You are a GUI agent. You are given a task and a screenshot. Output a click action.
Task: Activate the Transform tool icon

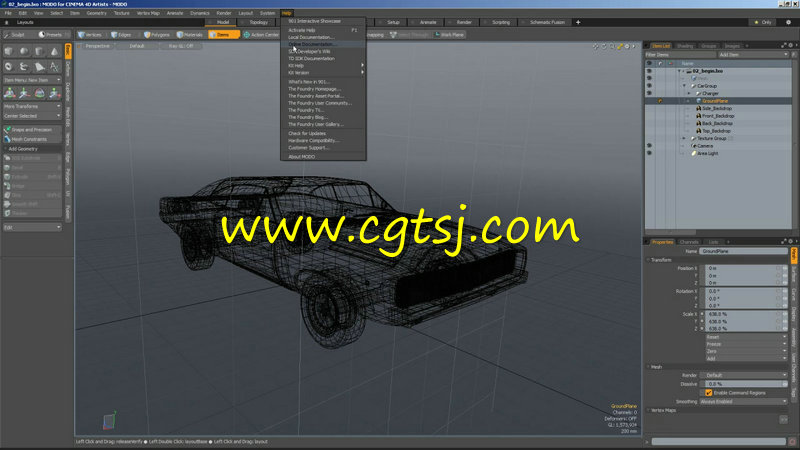point(9,93)
